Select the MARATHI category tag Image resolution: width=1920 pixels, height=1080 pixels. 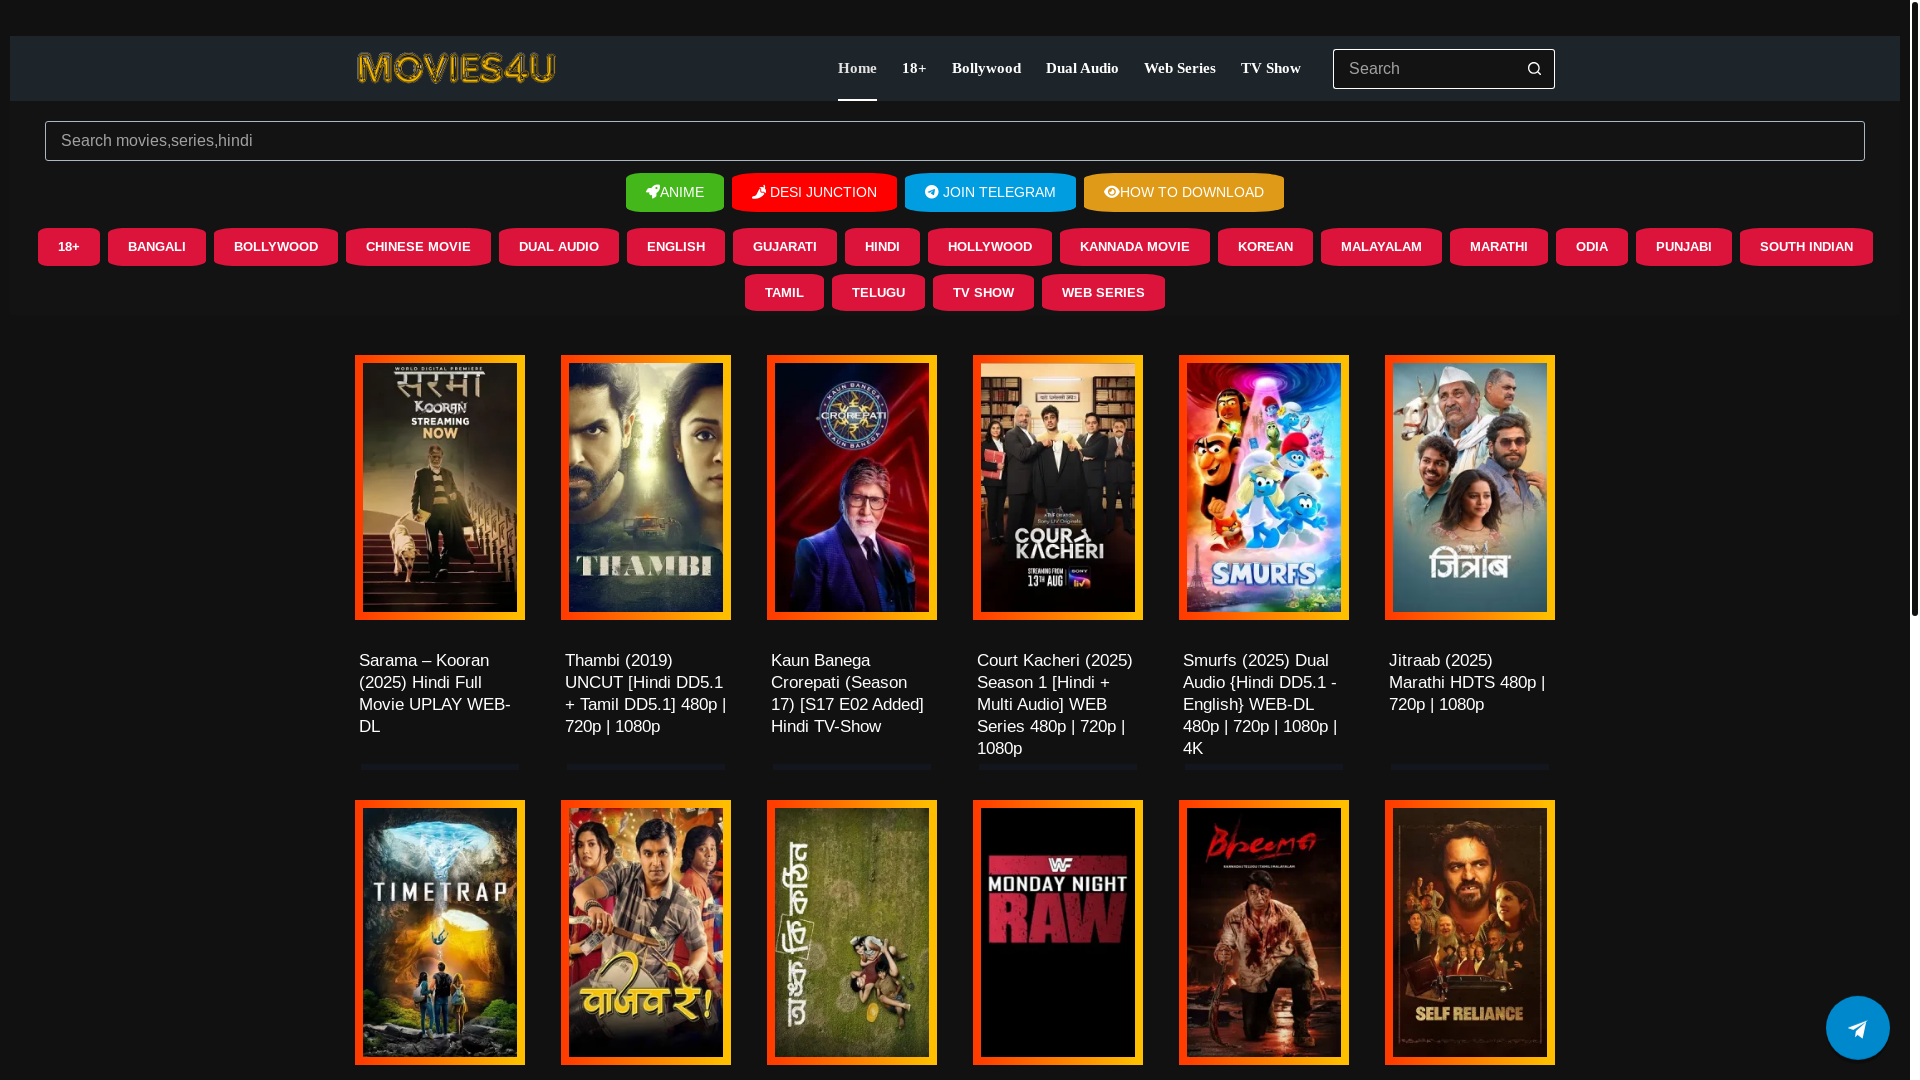coord(1499,247)
